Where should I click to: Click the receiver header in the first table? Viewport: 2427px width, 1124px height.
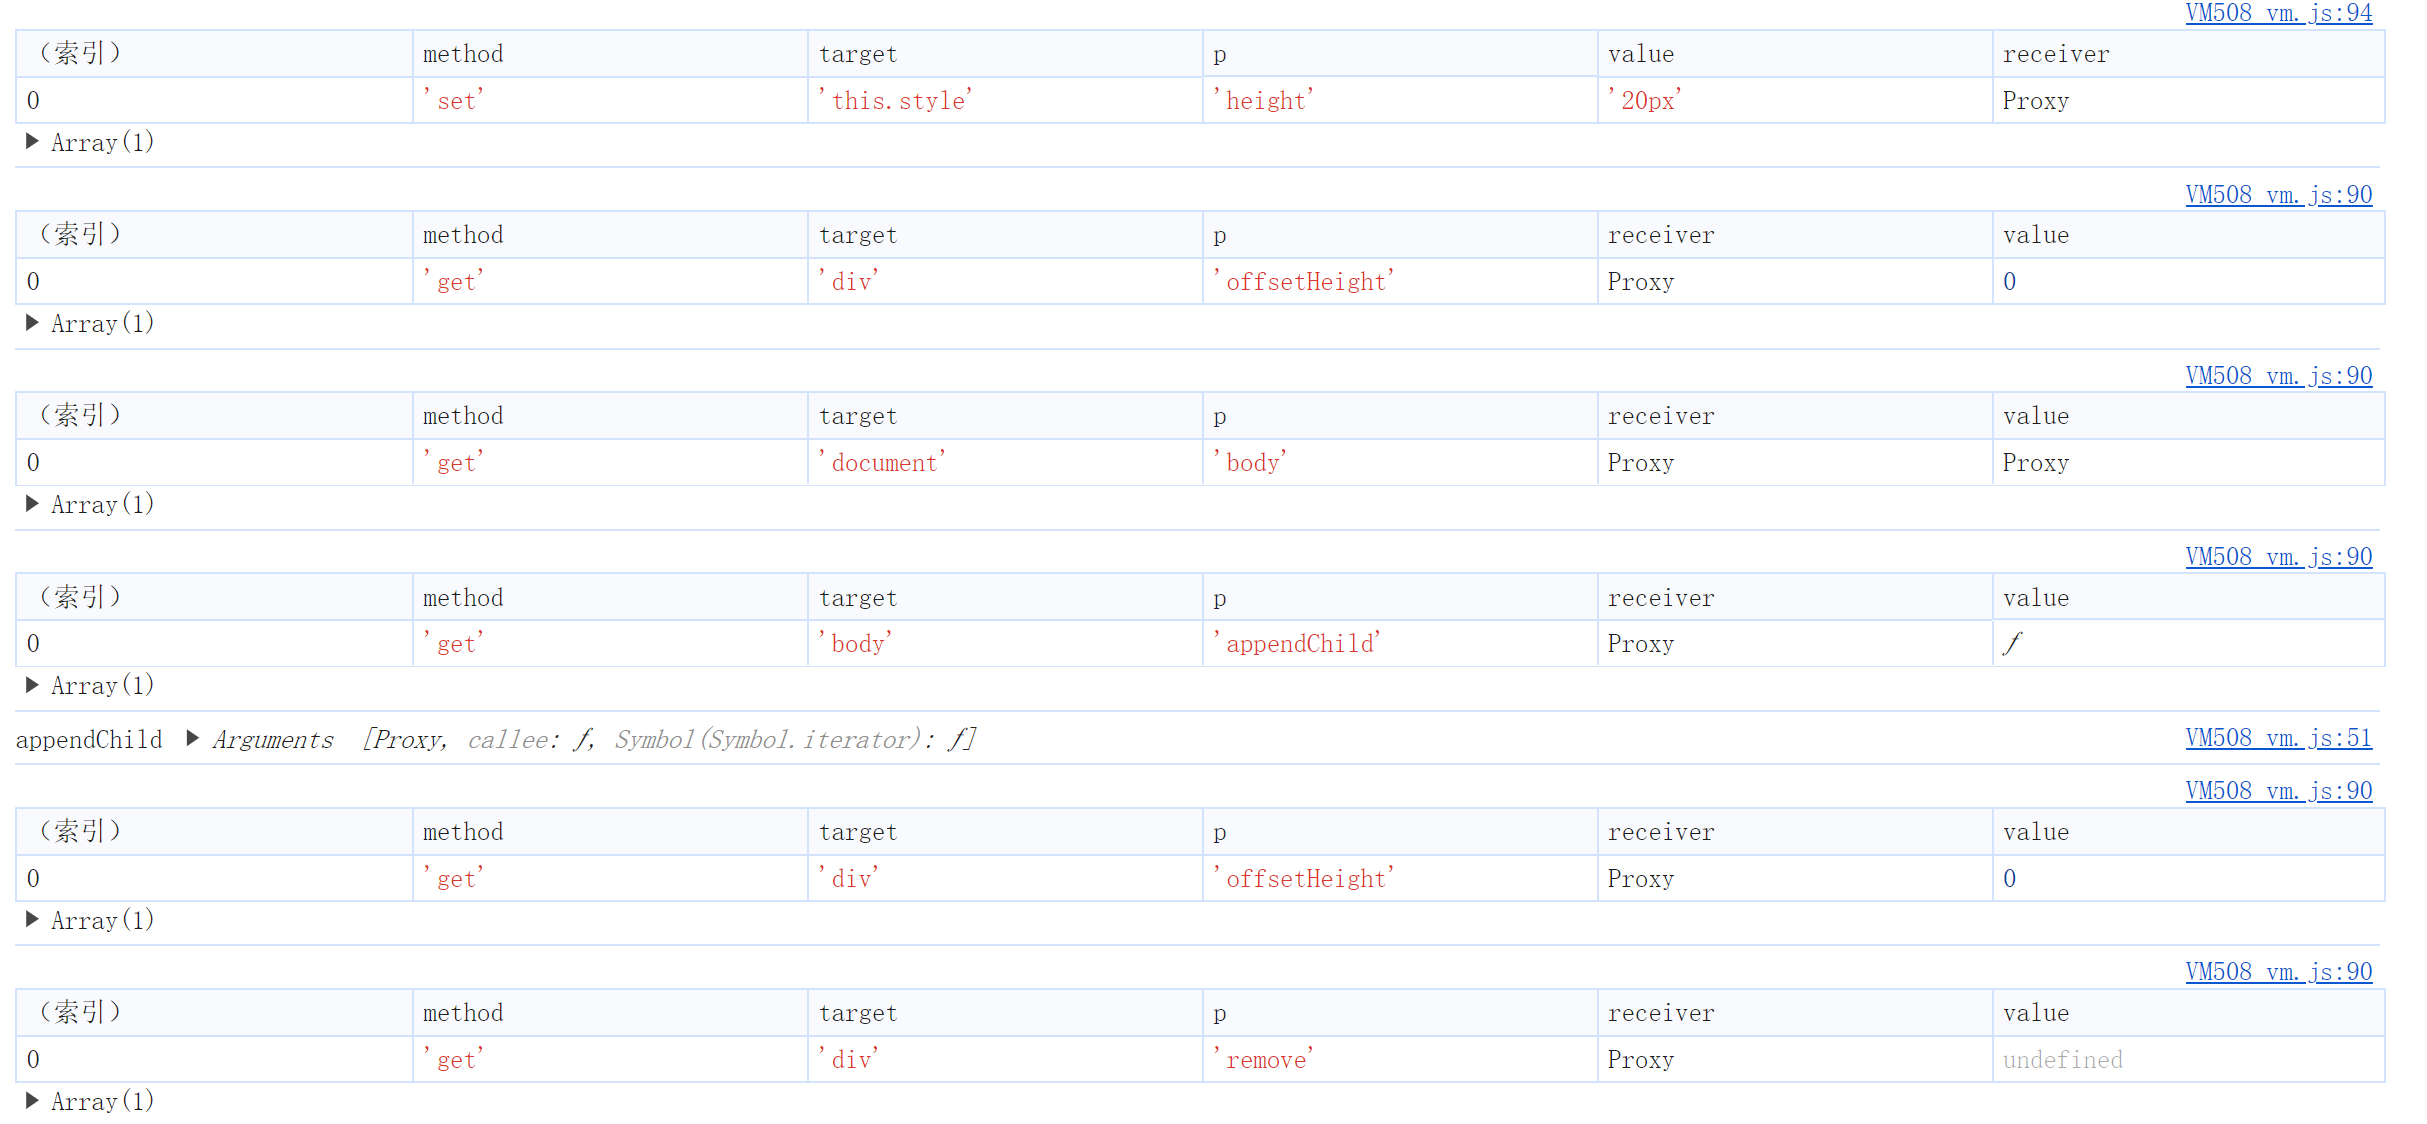[2055, 54]
